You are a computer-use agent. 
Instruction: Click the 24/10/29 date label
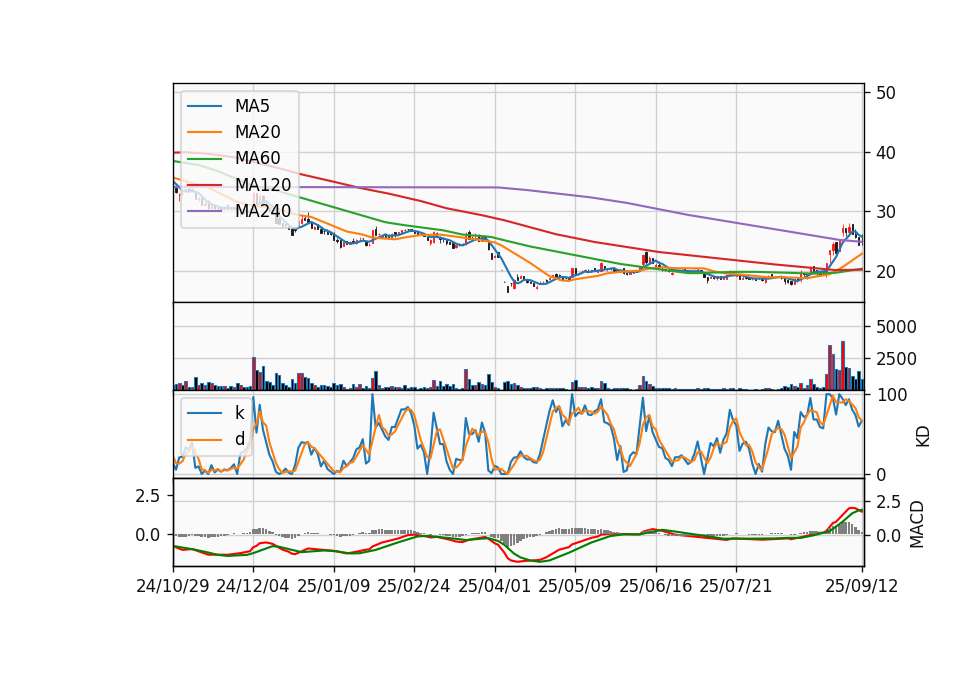coord(173,586)
